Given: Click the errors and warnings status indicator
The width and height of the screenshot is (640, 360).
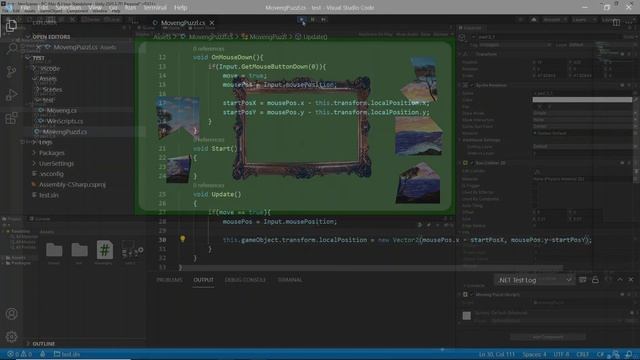Looking at the screenshot, I should [20, 354].
